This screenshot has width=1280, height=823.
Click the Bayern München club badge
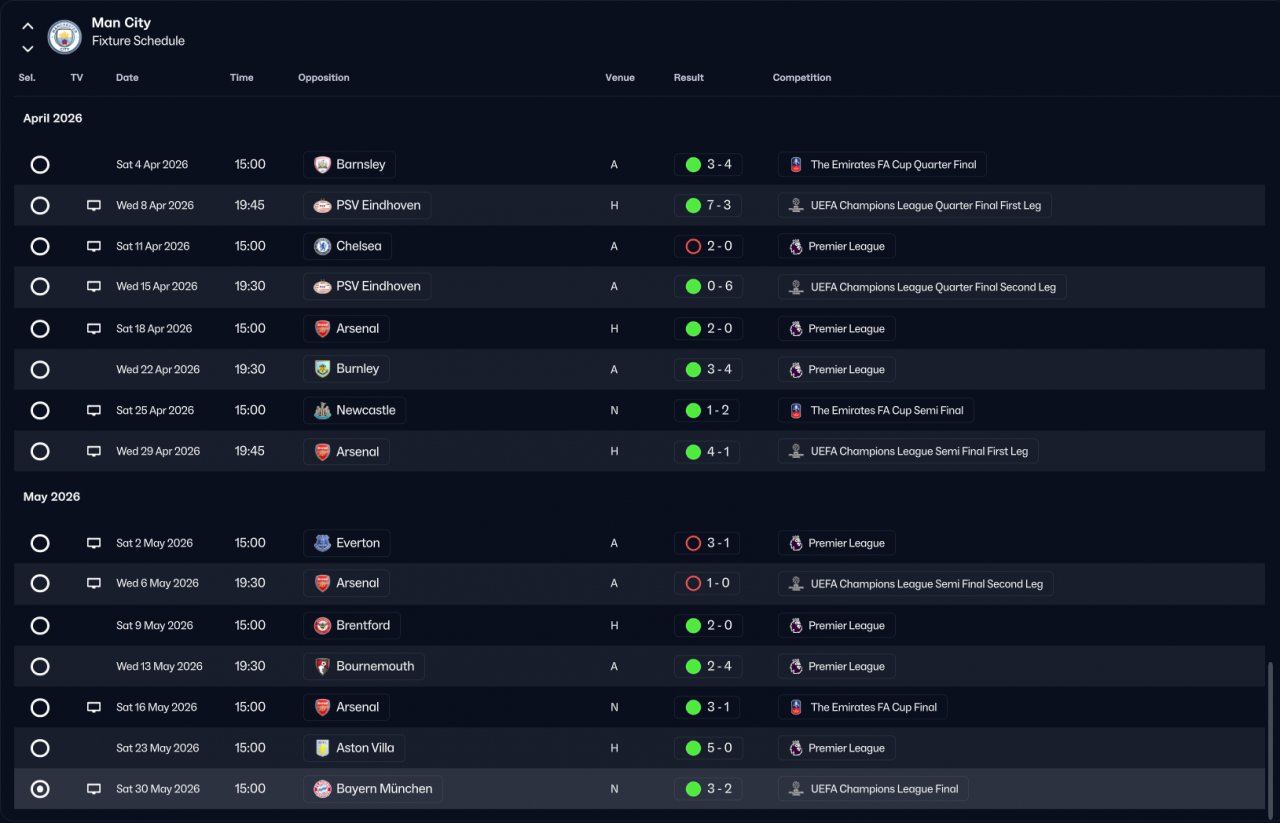pos(322,789)
